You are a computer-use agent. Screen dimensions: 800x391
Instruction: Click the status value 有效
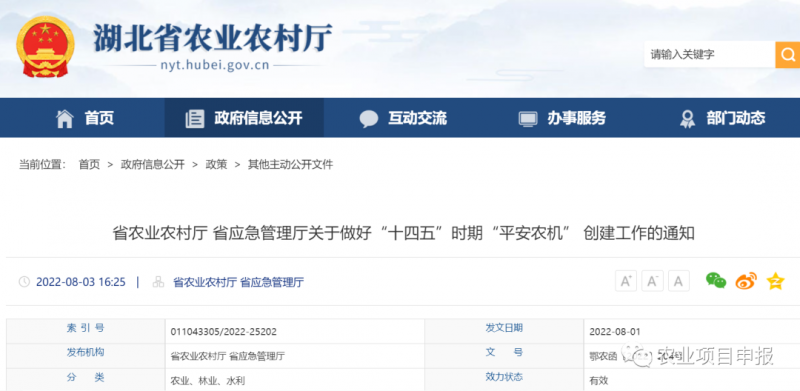pyautogui.click(x=598, y=381)
